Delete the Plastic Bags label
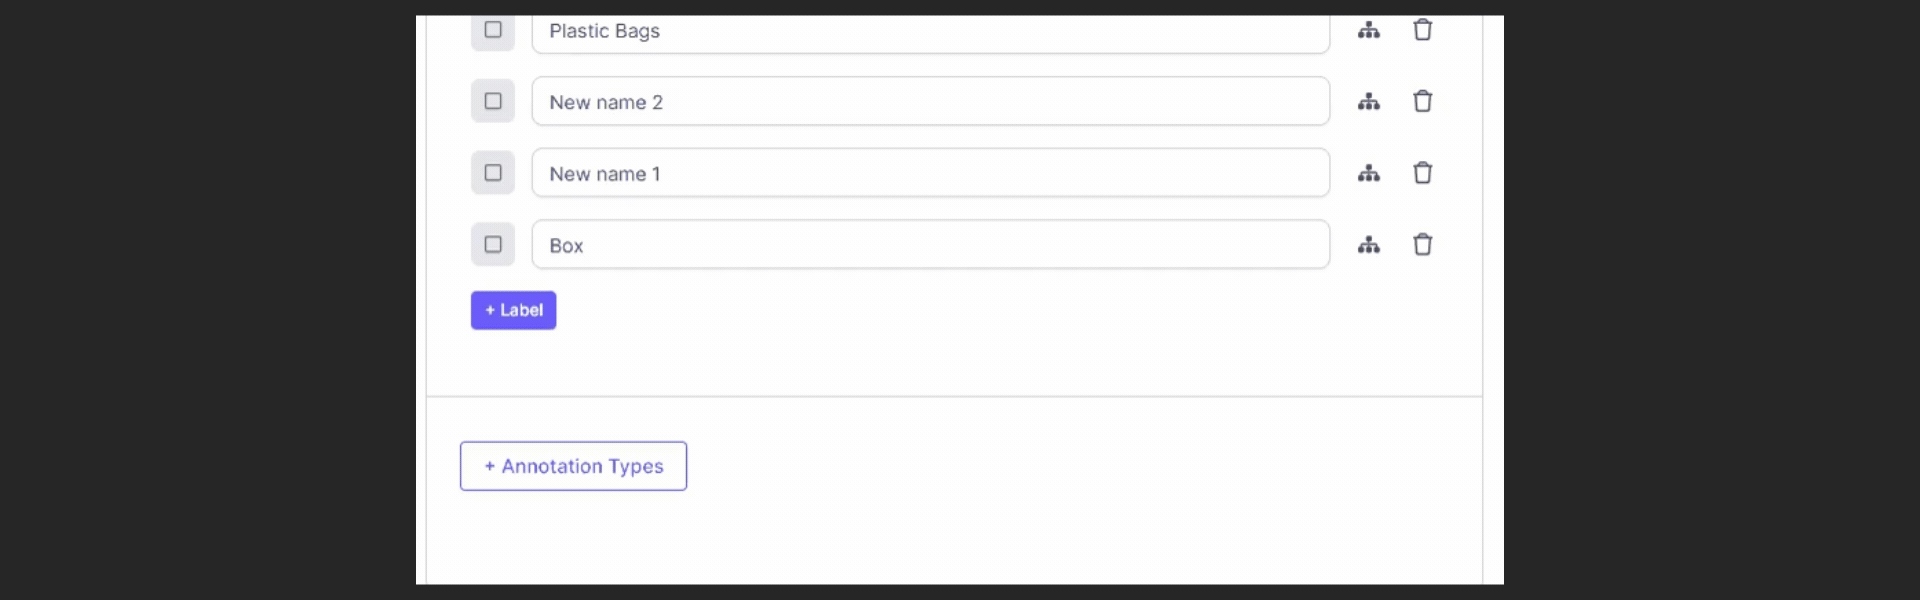Image resolution: width=1920 pixels, height=600 pixels. (1423, 30)
